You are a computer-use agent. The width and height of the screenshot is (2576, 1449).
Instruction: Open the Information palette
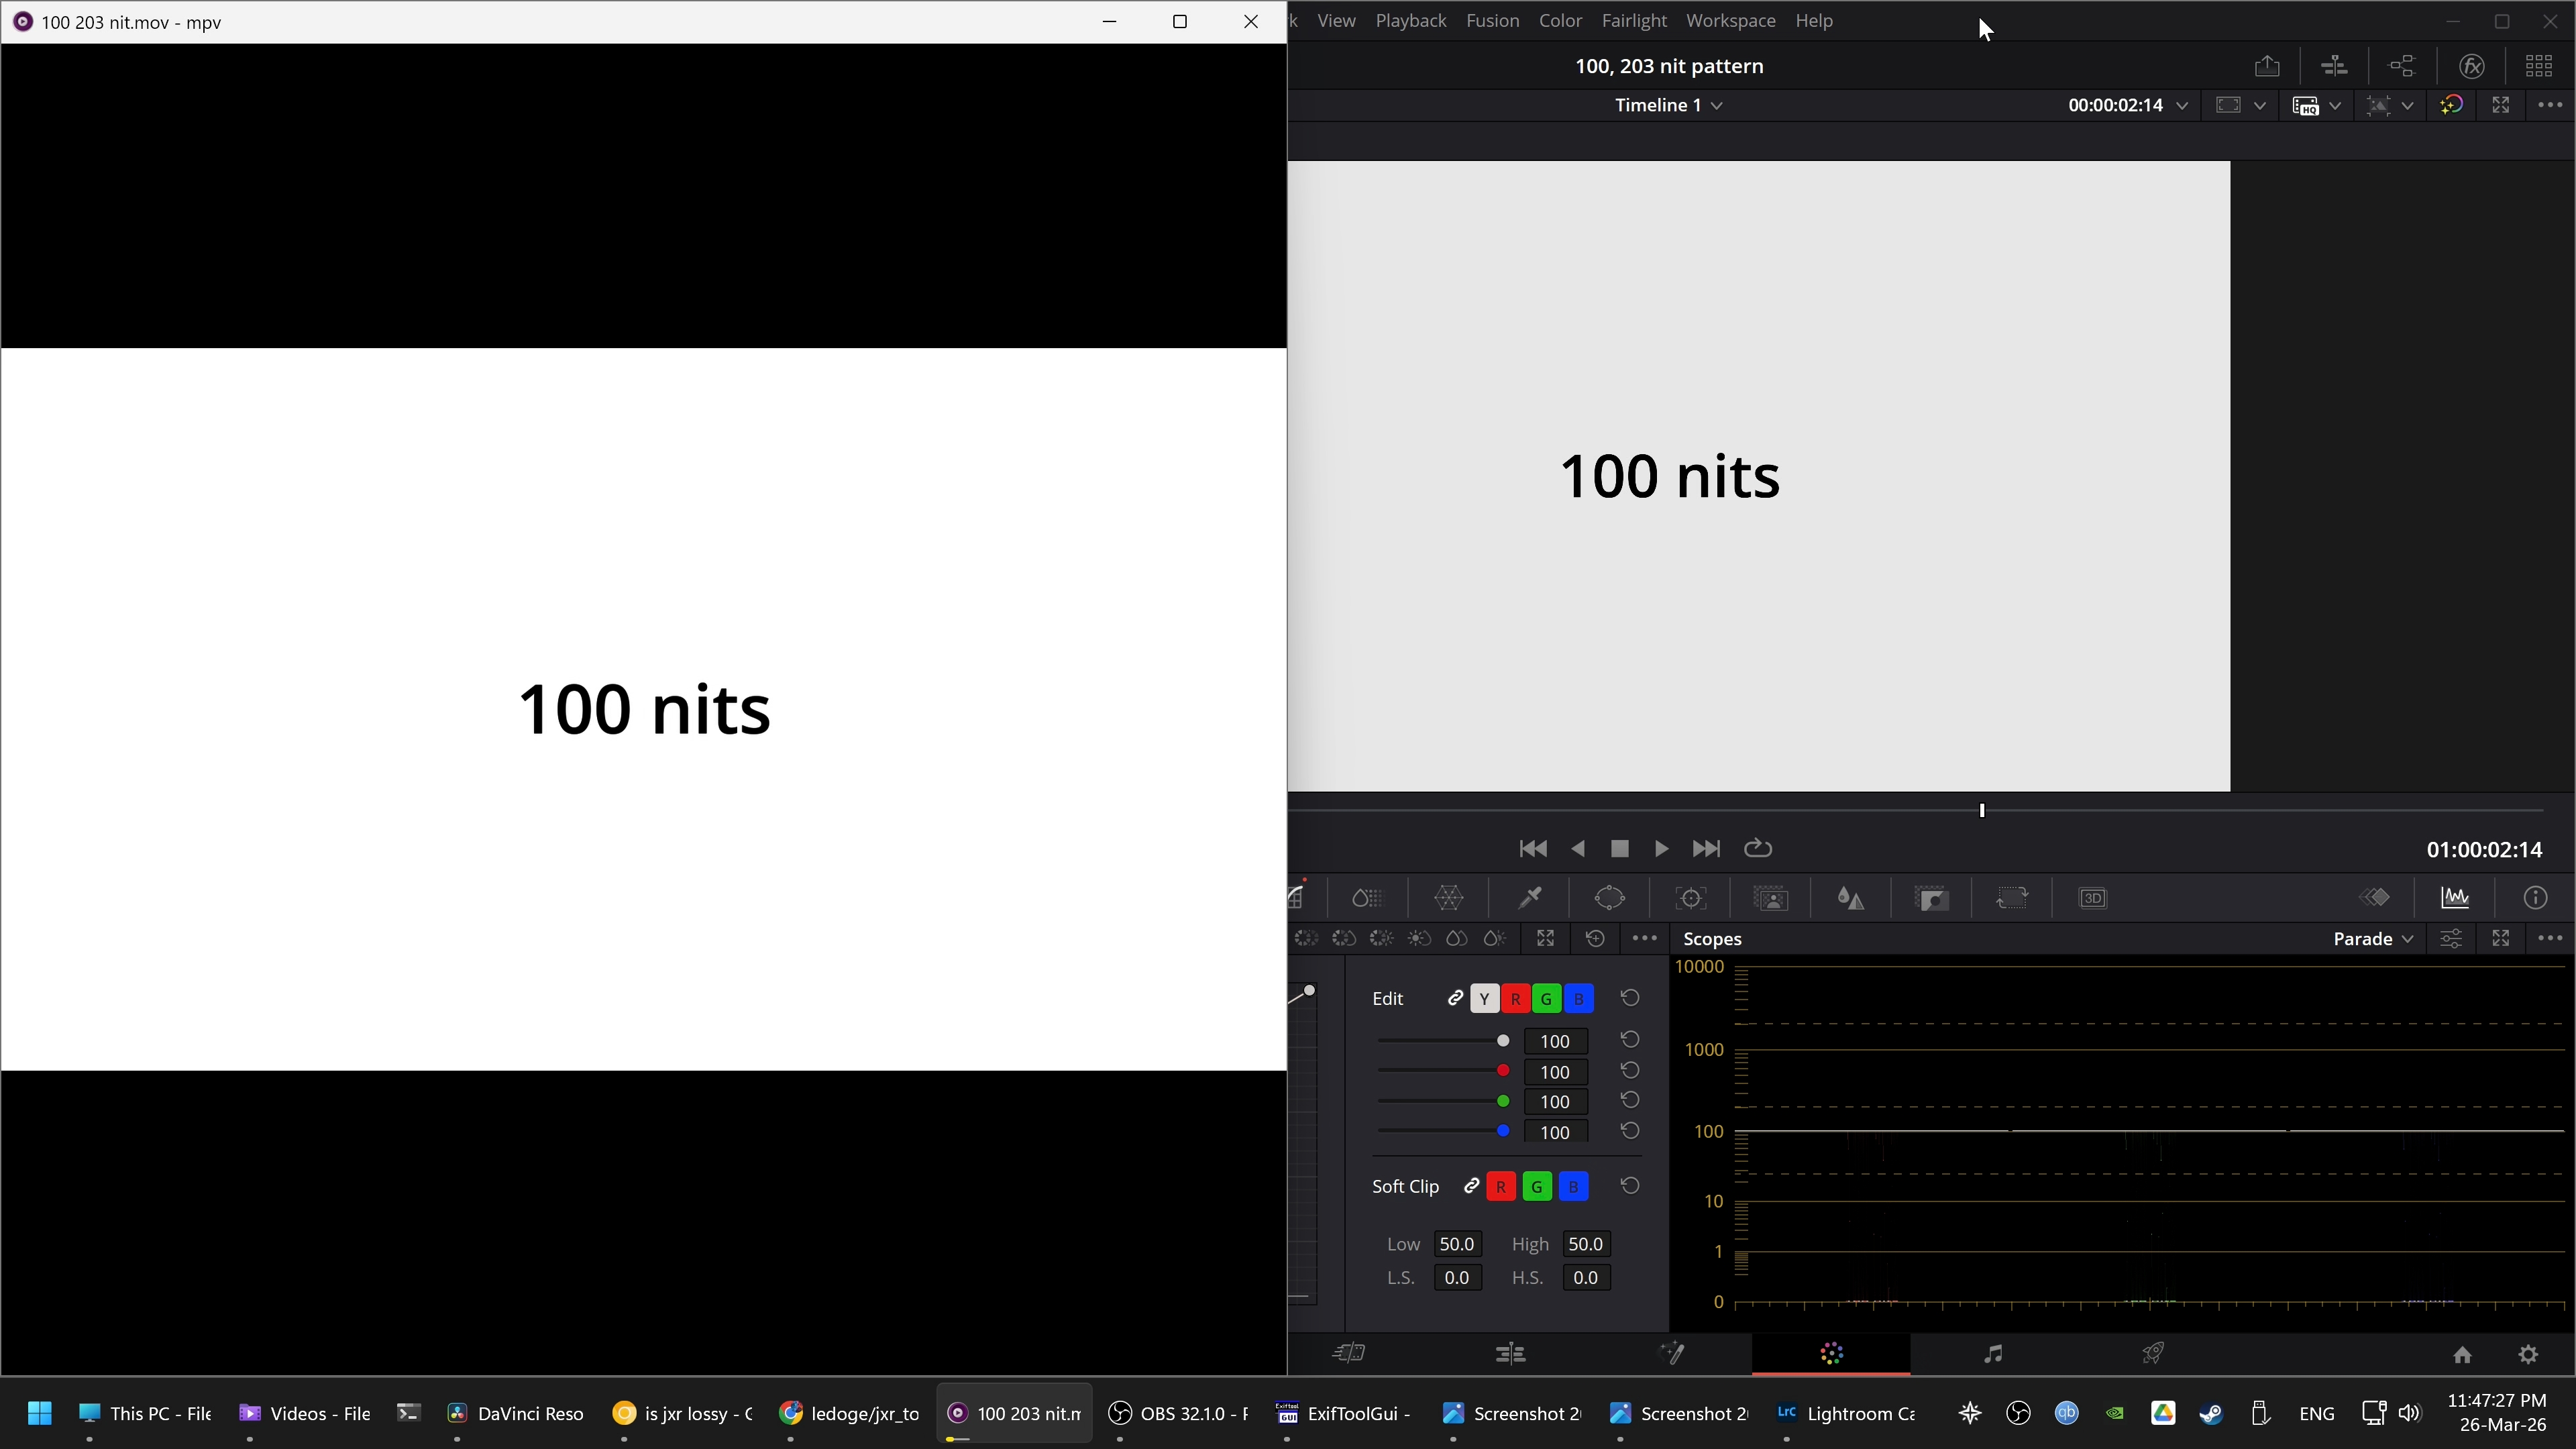(2535, 898)
